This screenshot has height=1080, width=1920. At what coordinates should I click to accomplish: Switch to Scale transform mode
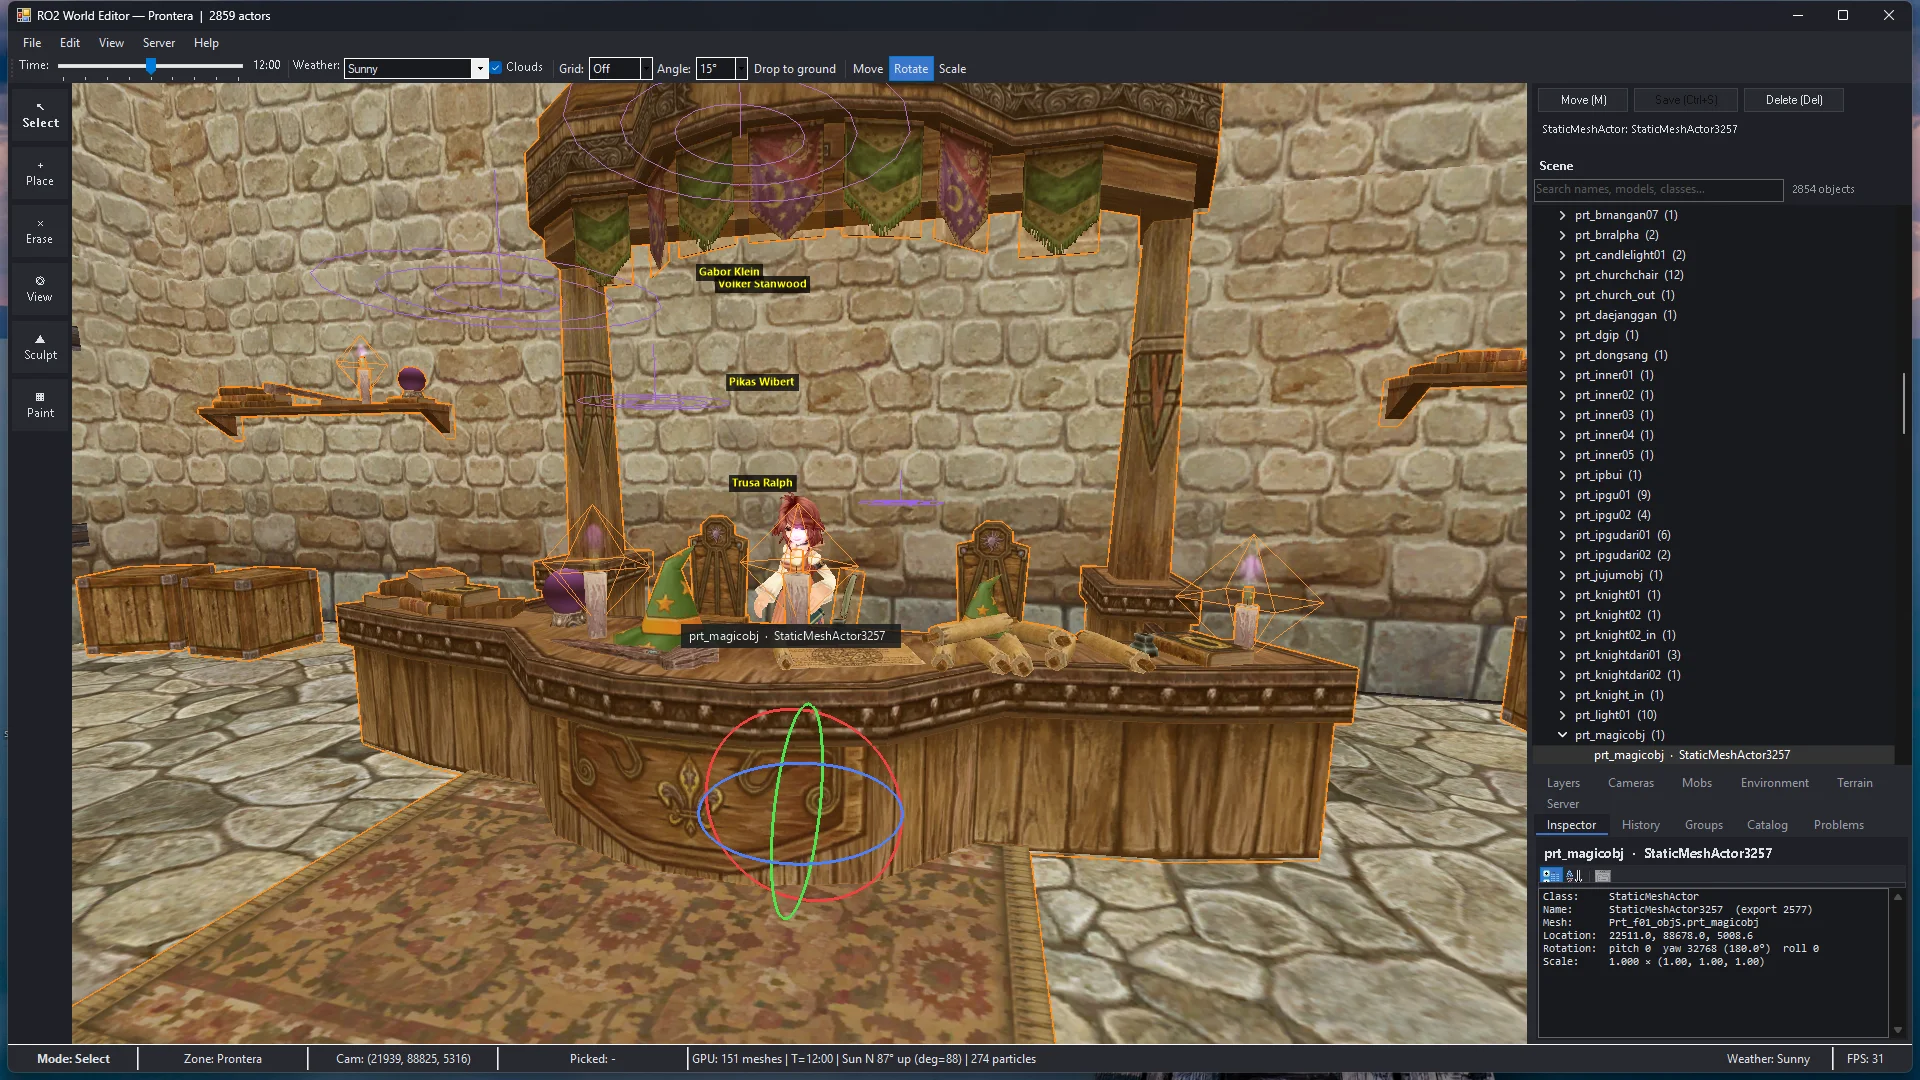952,69
